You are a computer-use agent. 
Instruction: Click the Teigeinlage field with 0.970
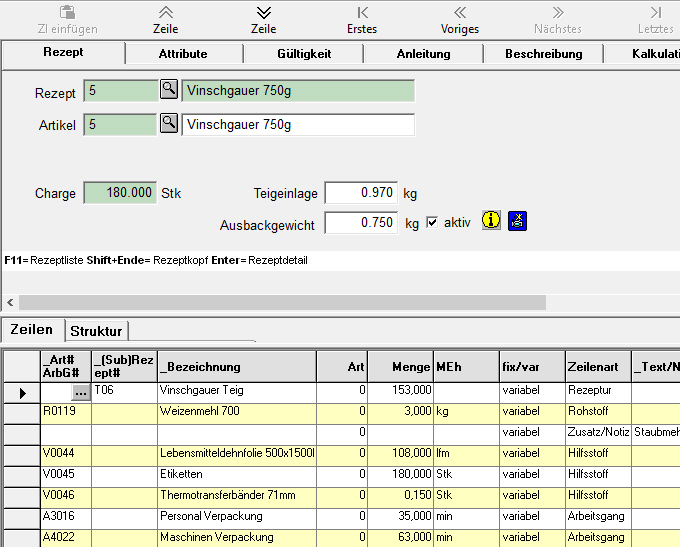tap(361, 192)
